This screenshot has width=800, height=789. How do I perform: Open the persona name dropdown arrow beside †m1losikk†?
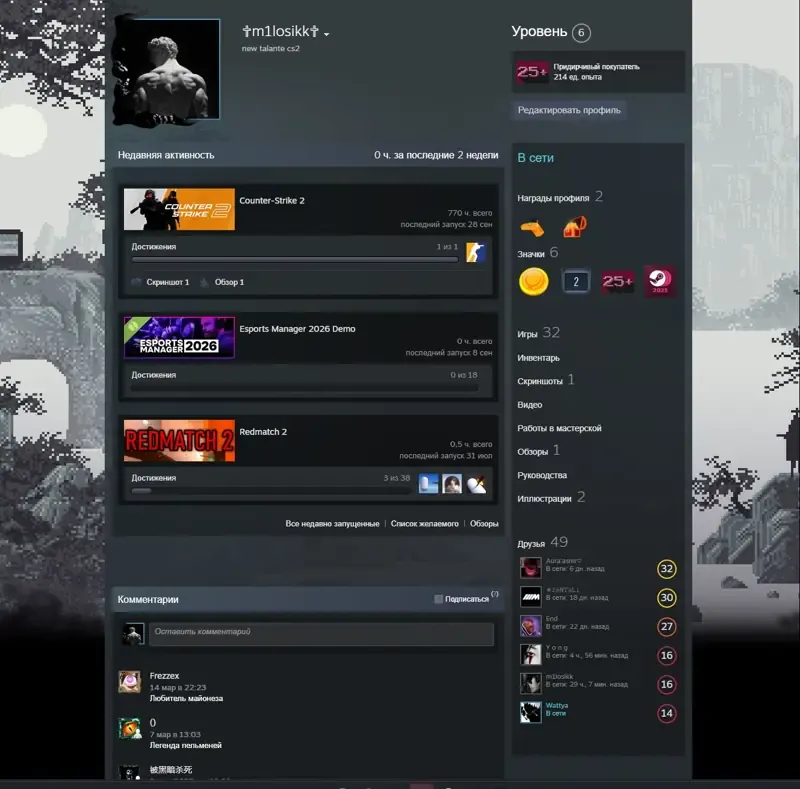pos(327,34)
